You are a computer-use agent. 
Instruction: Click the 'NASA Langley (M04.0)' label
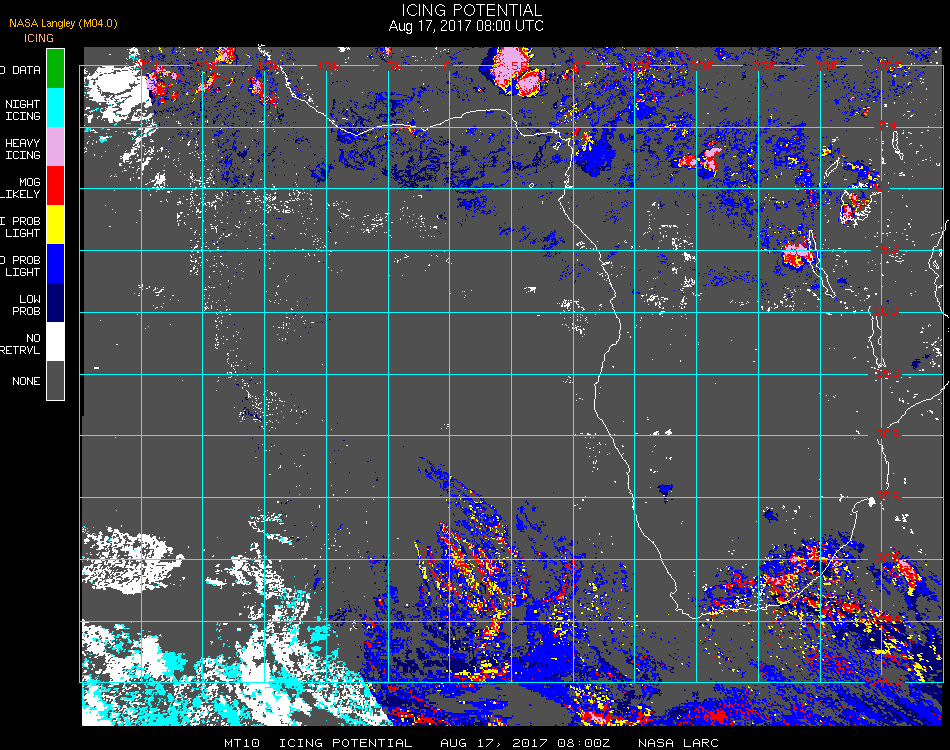click(x=63, y=24)
